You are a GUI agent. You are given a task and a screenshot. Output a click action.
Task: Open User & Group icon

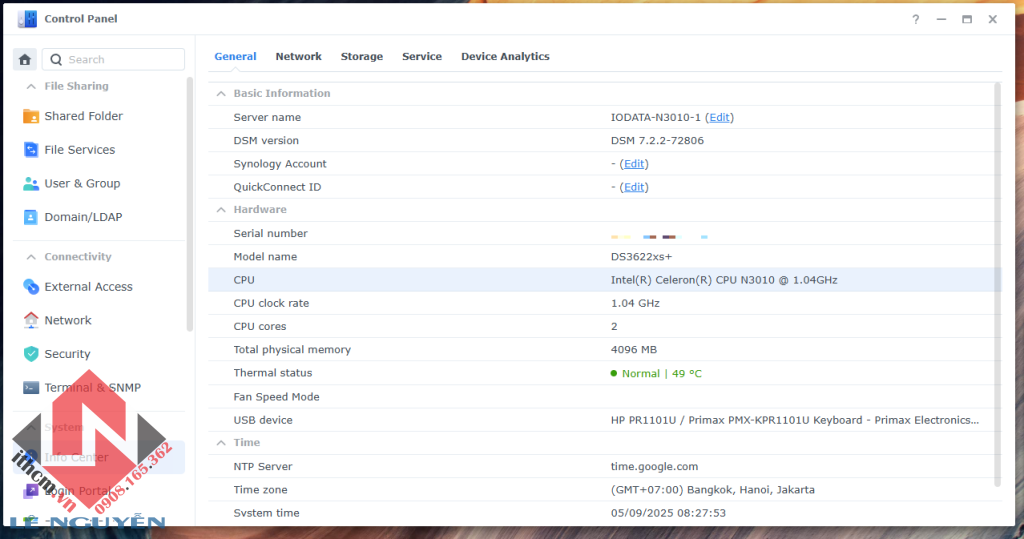[x=31, y=184]
